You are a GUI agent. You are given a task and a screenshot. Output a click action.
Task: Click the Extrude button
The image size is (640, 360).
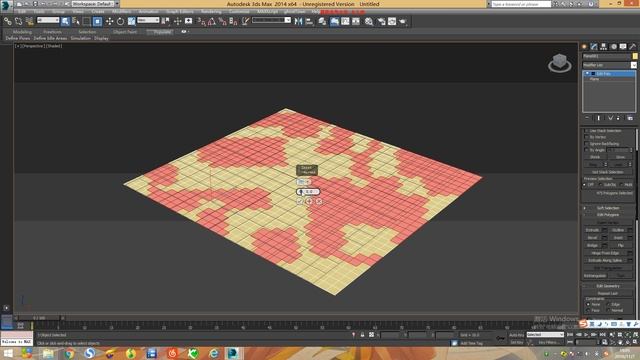click(x=592, y=230)
